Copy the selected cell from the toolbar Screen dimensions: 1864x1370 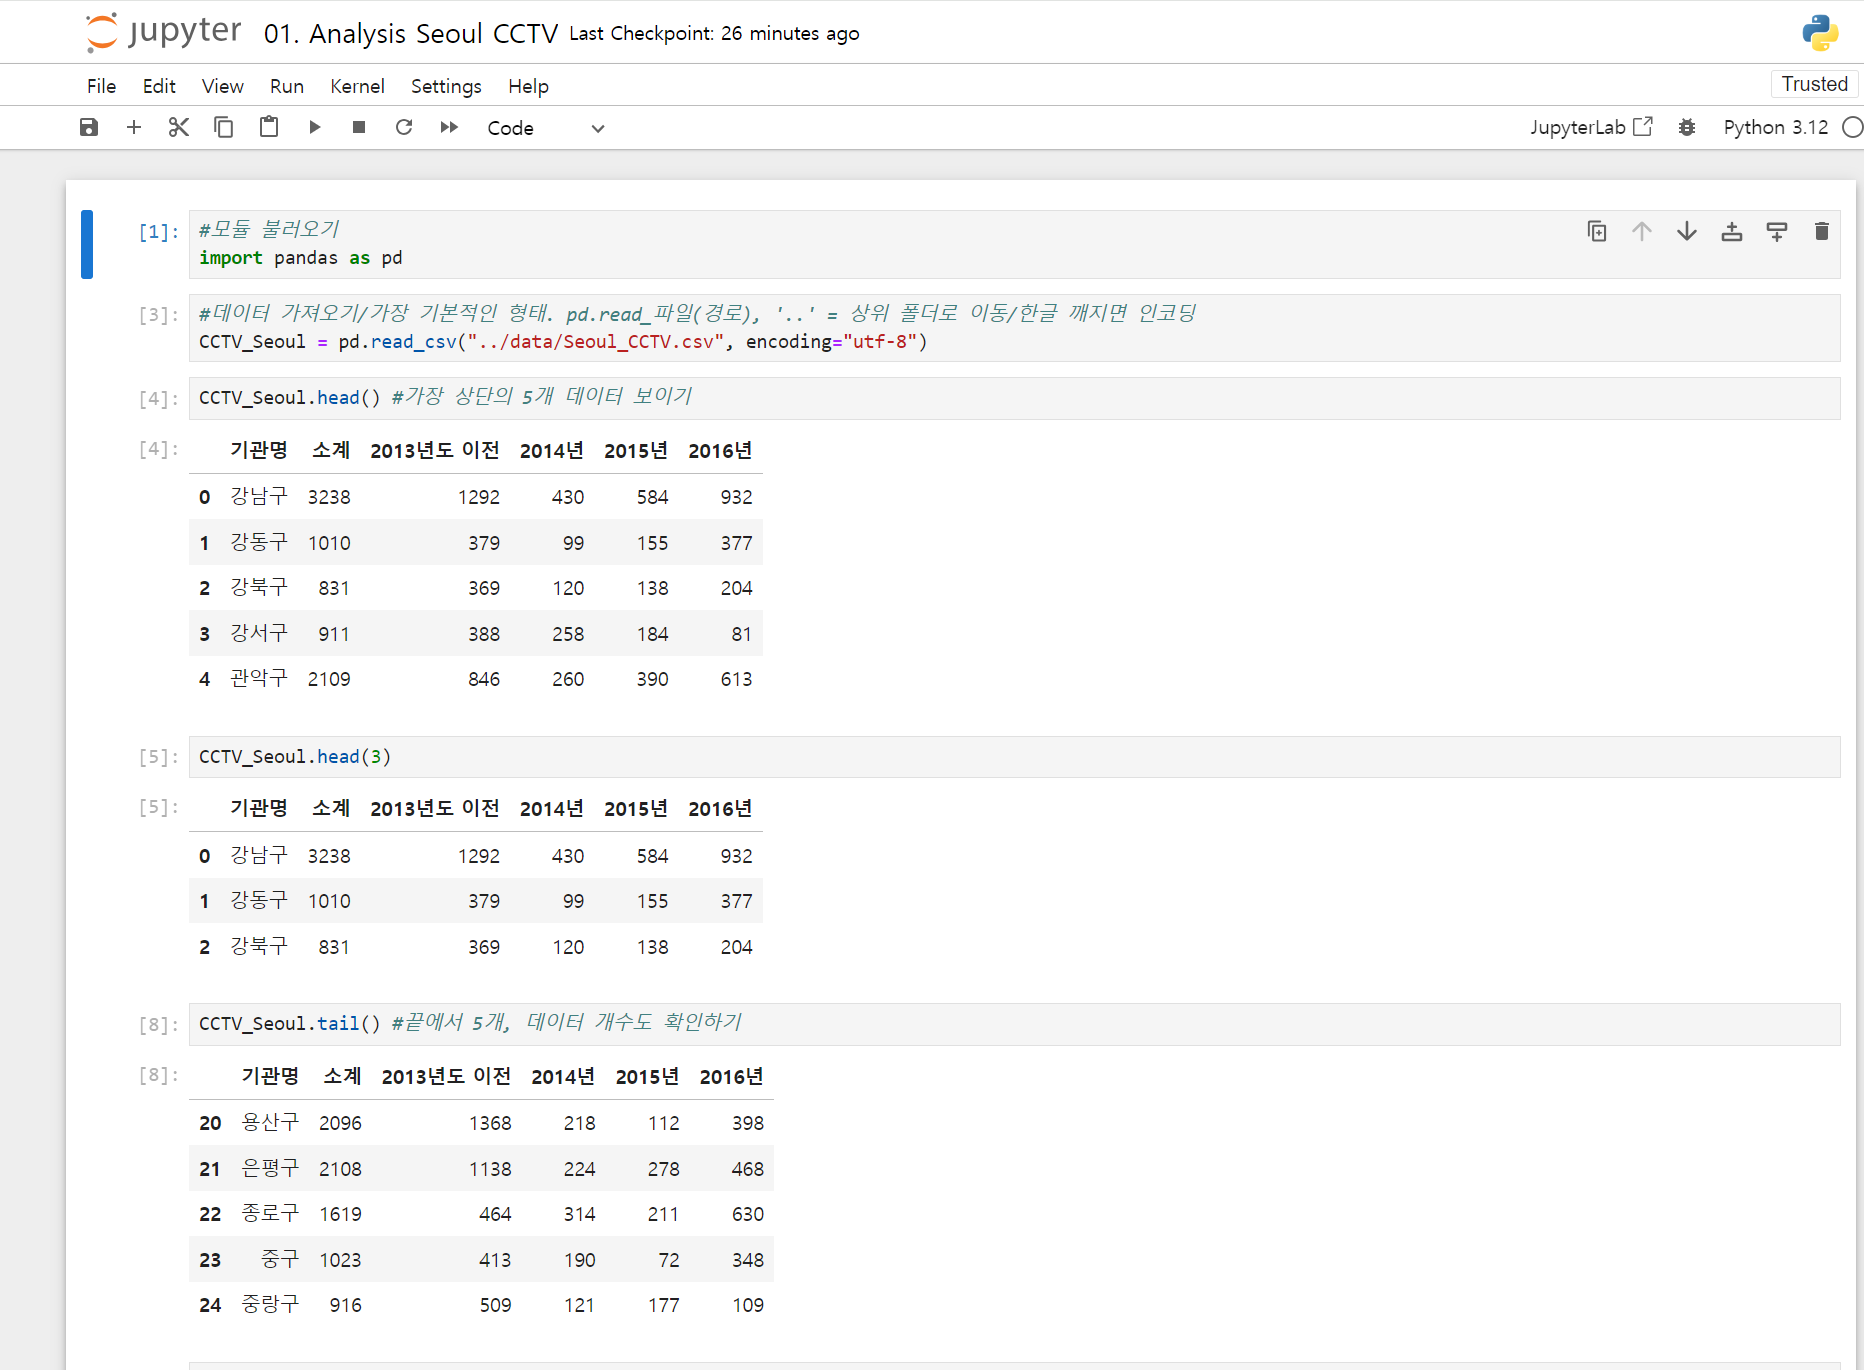[224, 127]
